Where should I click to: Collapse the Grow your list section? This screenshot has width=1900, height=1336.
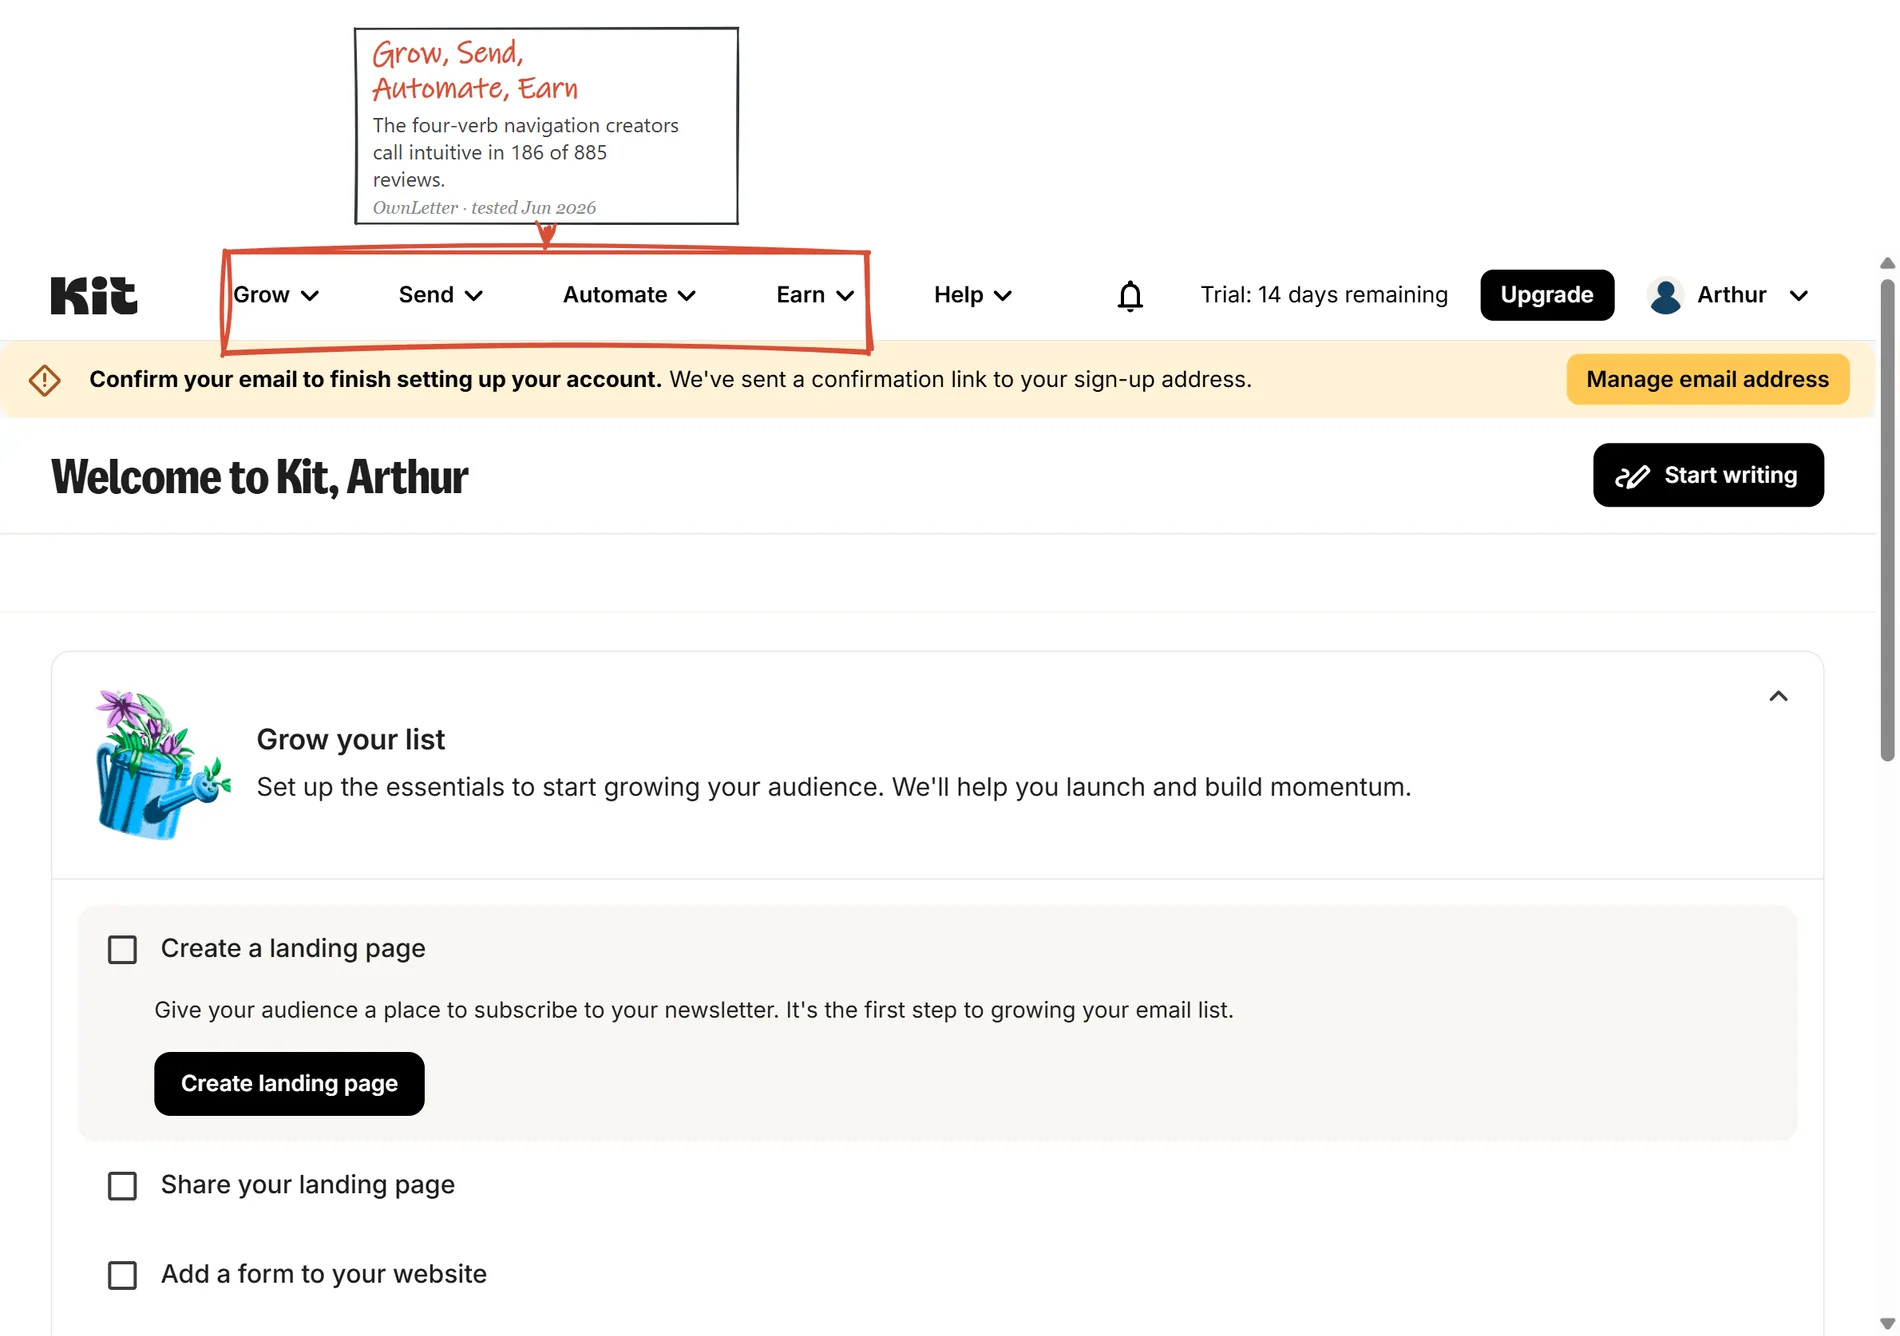pyautogui.click(x=1778, y=696)
